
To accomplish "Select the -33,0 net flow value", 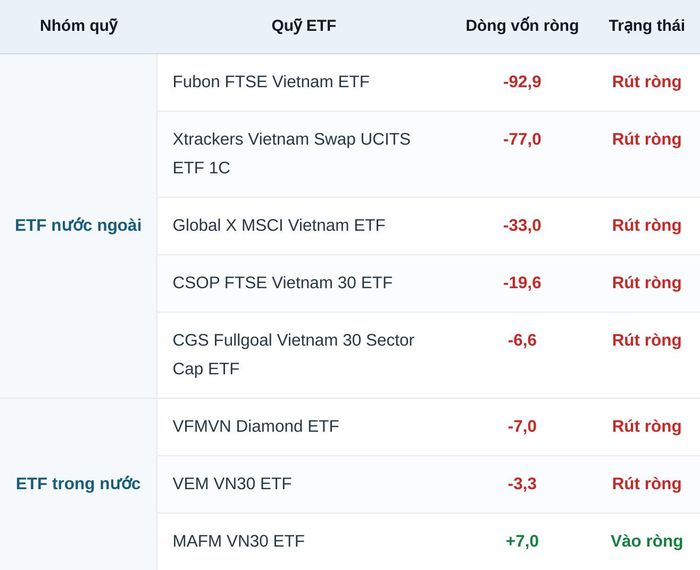I will [x=522, y=225].
